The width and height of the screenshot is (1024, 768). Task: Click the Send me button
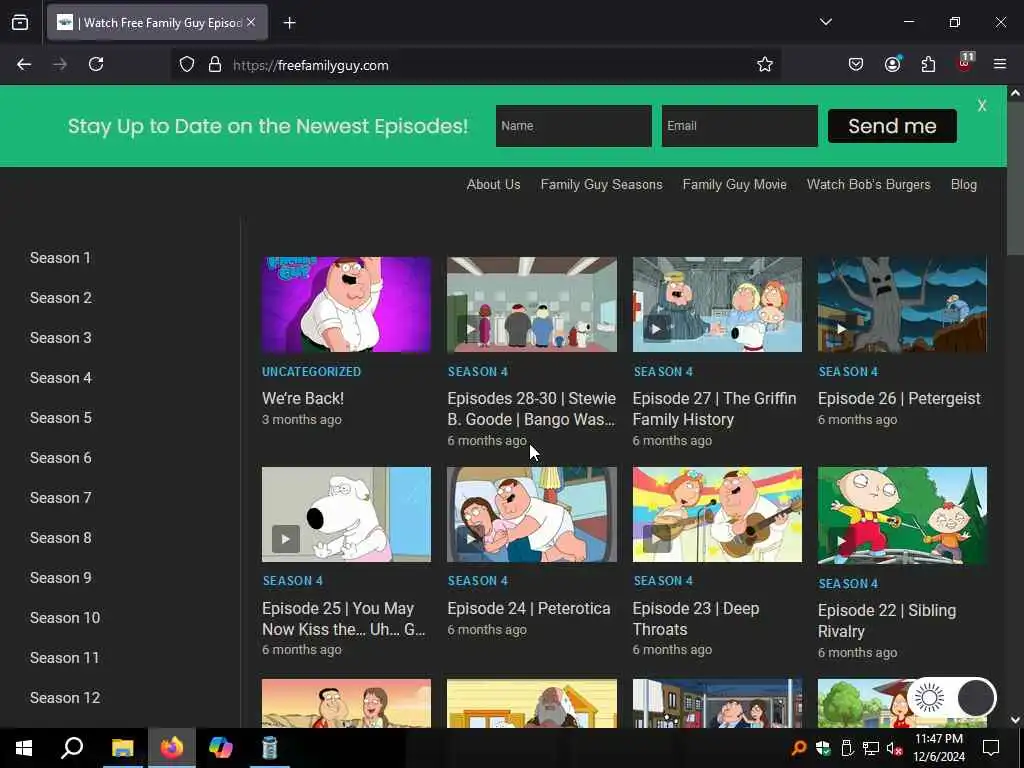[892, 126]
